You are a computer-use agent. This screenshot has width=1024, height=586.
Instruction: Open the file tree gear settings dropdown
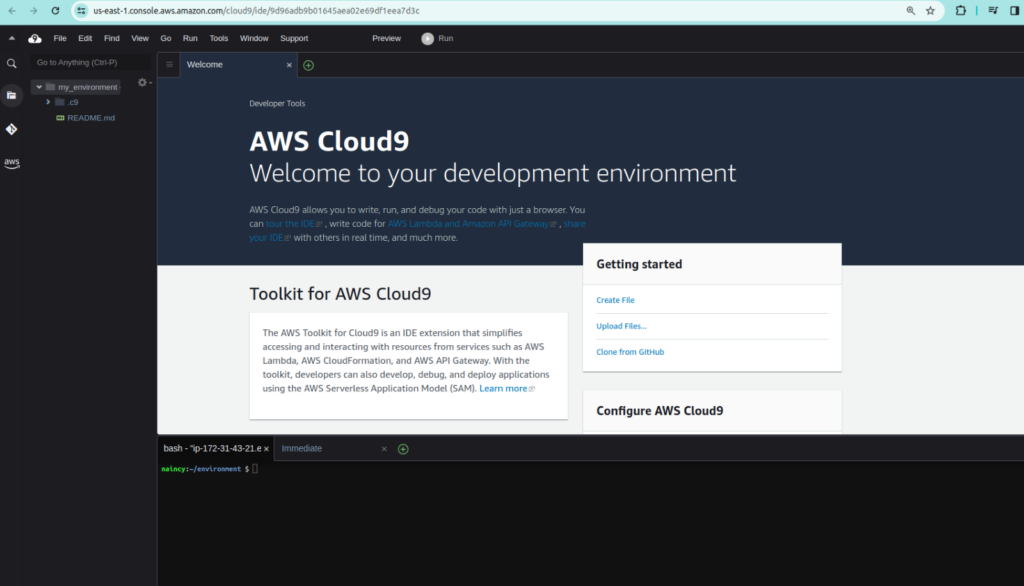tap(143, 83)
